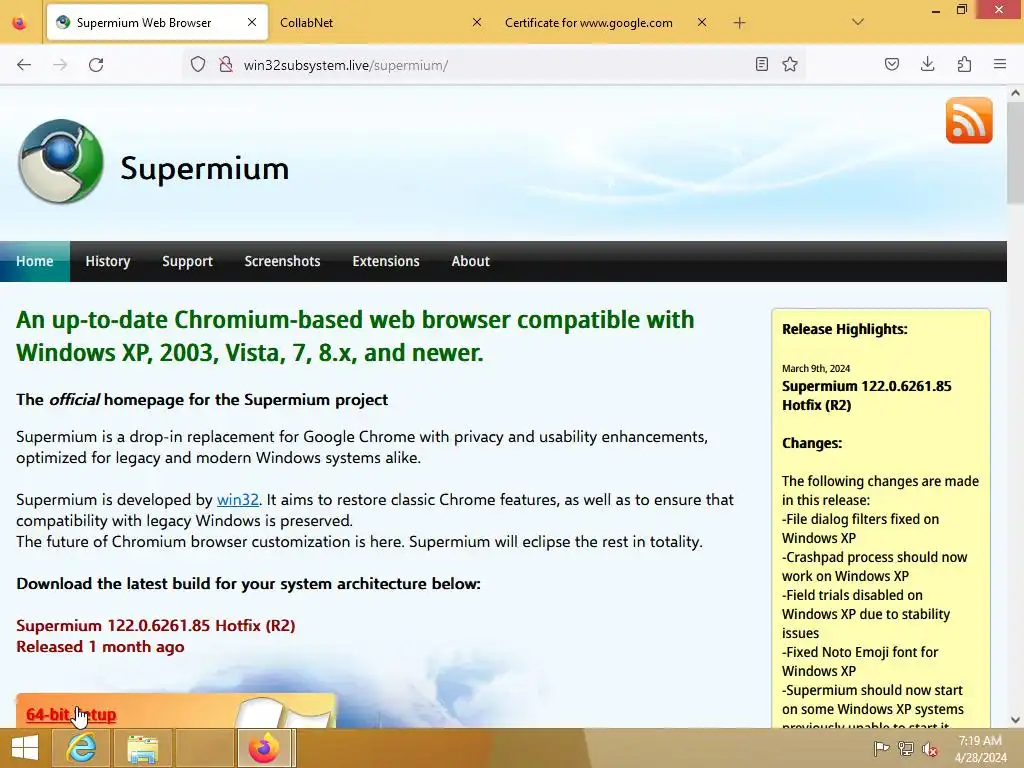Click the 64-bit Setup download link
Image resolution: width=1024 pixels, height=768 pixels.
(x=71, y=714)
